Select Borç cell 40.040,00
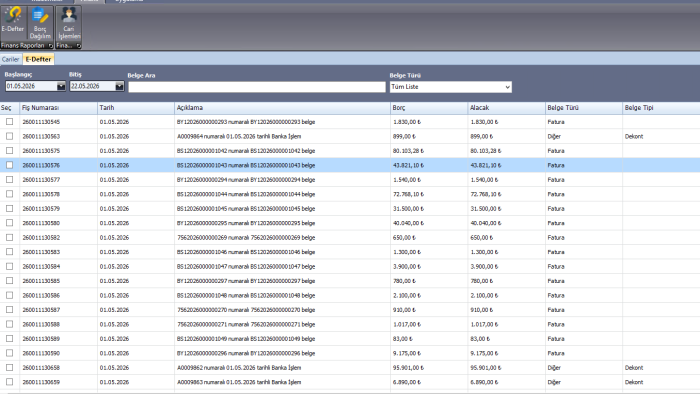Screen dimensions: 700x394 click(429, 223)
